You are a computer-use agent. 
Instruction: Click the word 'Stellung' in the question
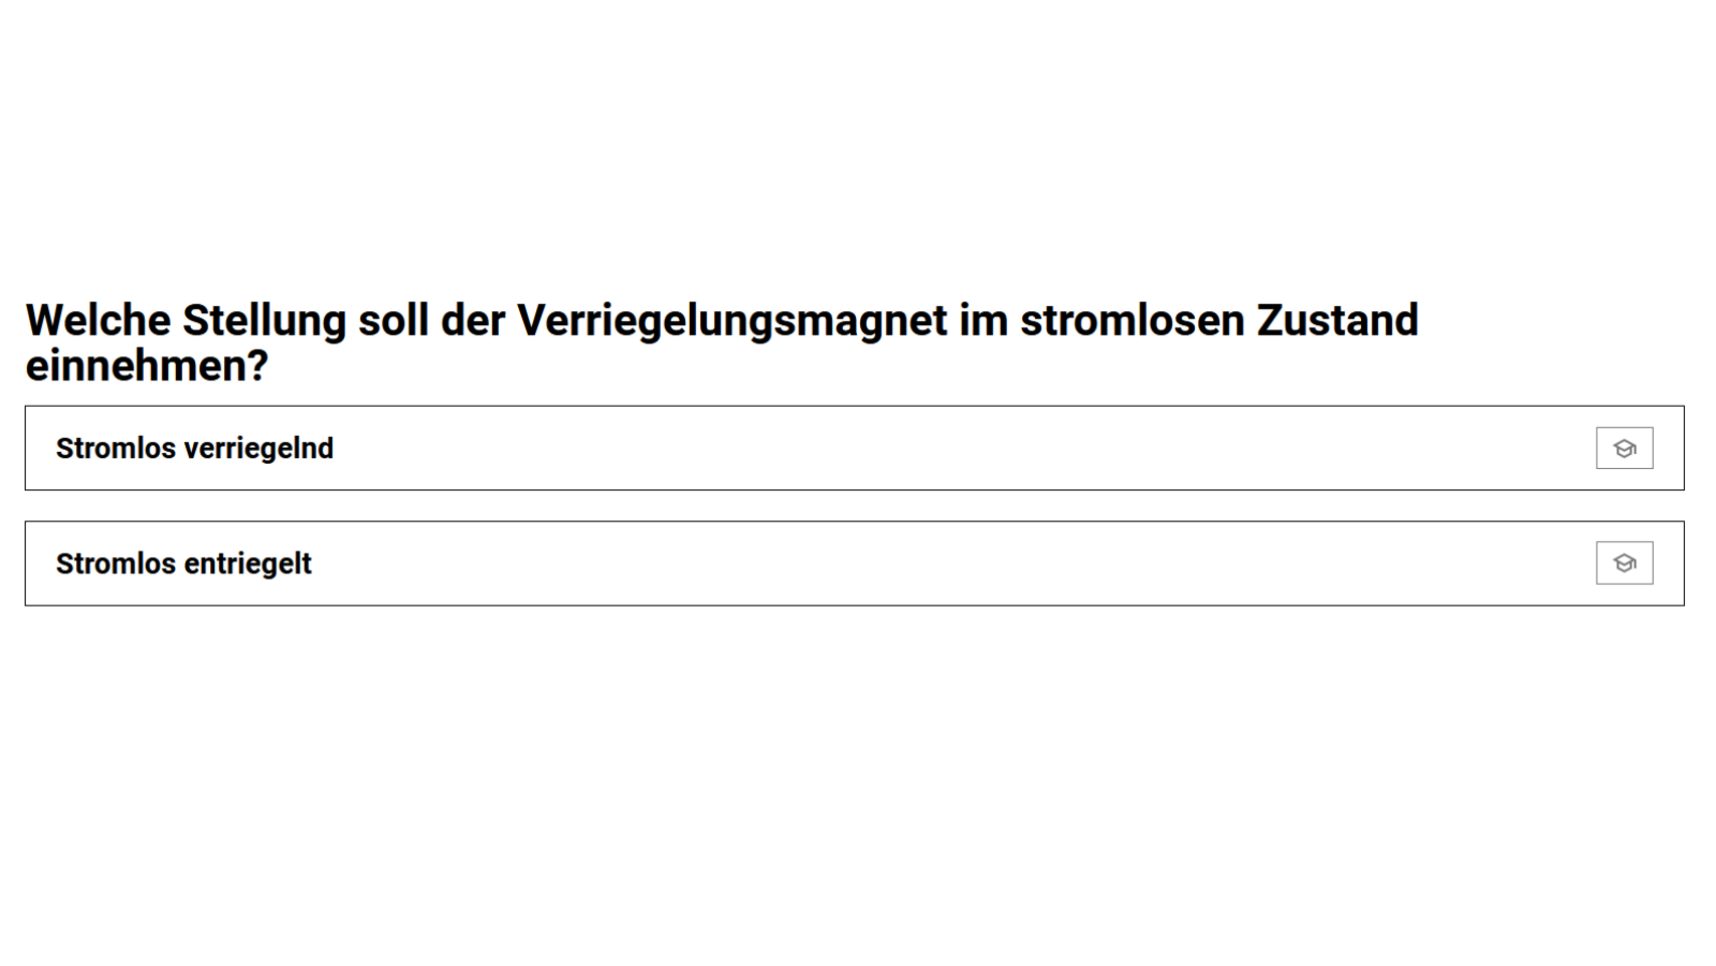(x=263, y=321)
